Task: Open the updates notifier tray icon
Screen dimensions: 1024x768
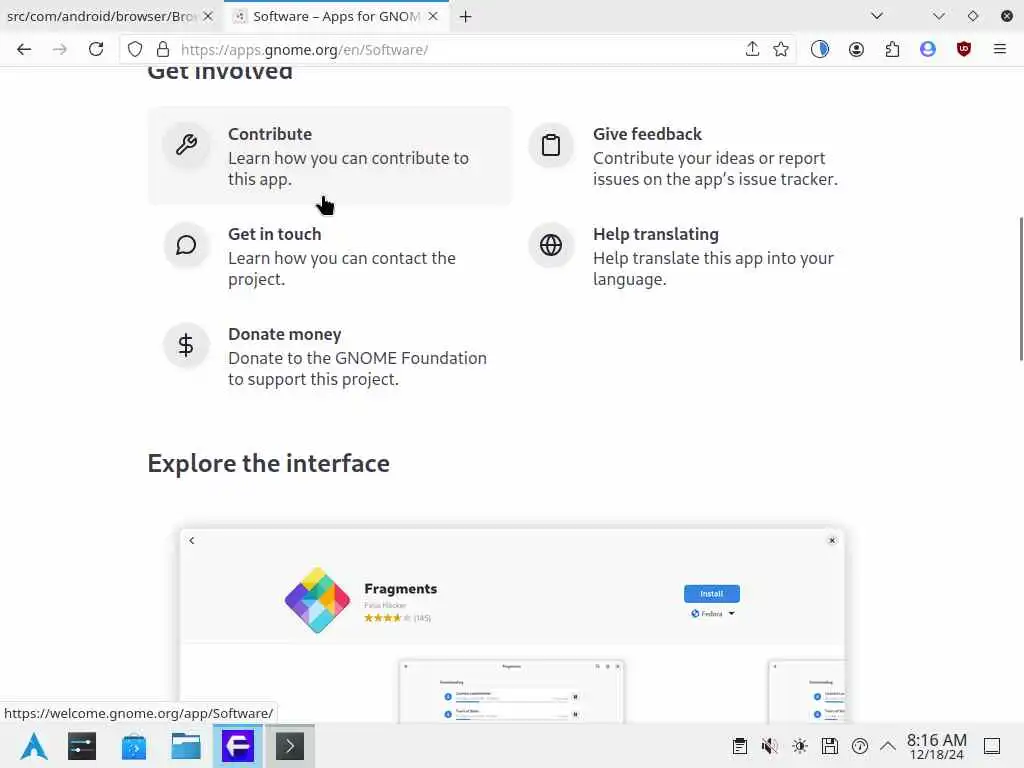Action: [860, 746]
